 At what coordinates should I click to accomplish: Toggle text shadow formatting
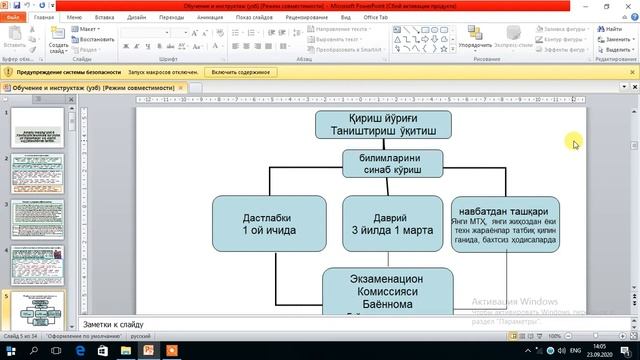click(x=159, y=47)
